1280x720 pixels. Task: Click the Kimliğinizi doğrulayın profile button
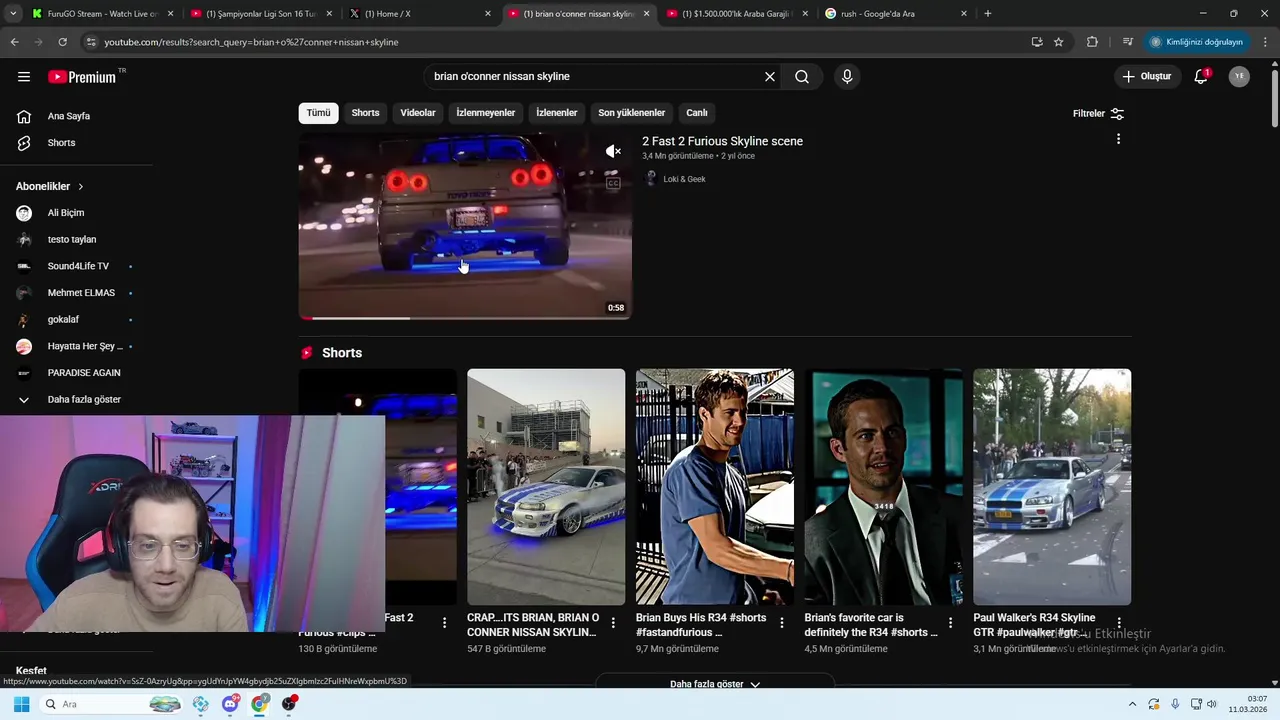click(x=1196, y=42)
